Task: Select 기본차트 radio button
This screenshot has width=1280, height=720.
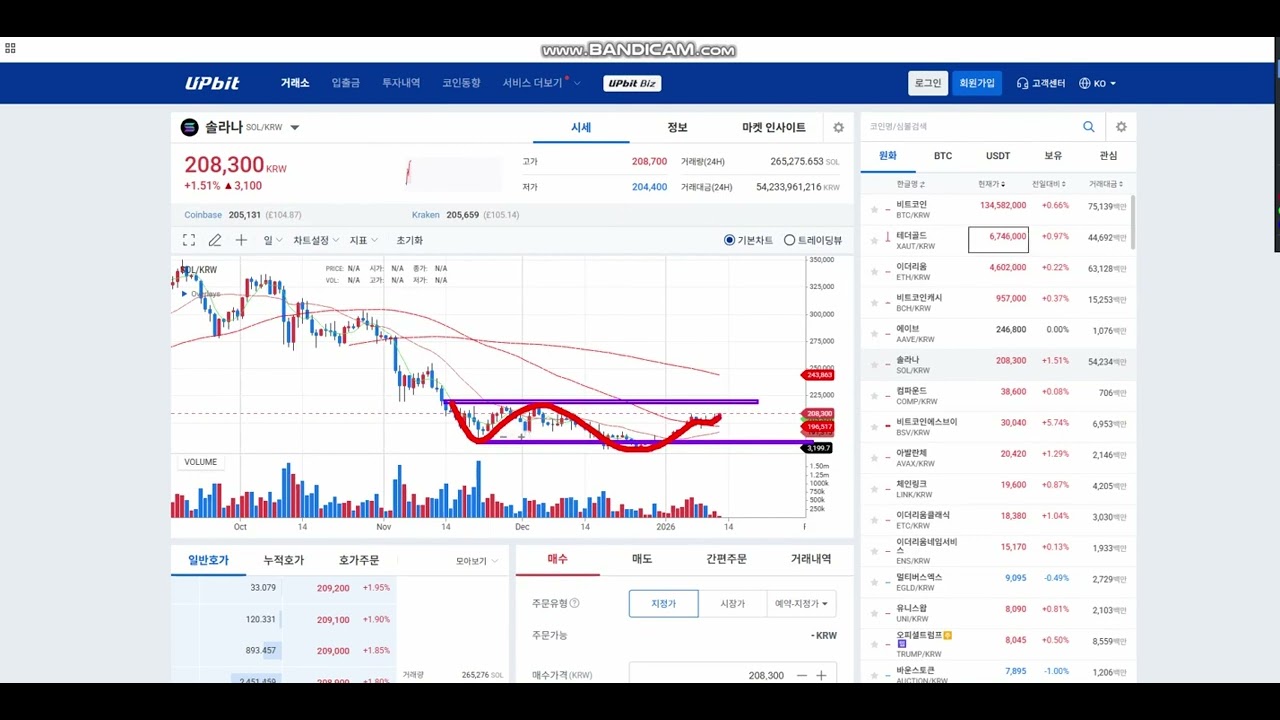Action: point(730,240)
